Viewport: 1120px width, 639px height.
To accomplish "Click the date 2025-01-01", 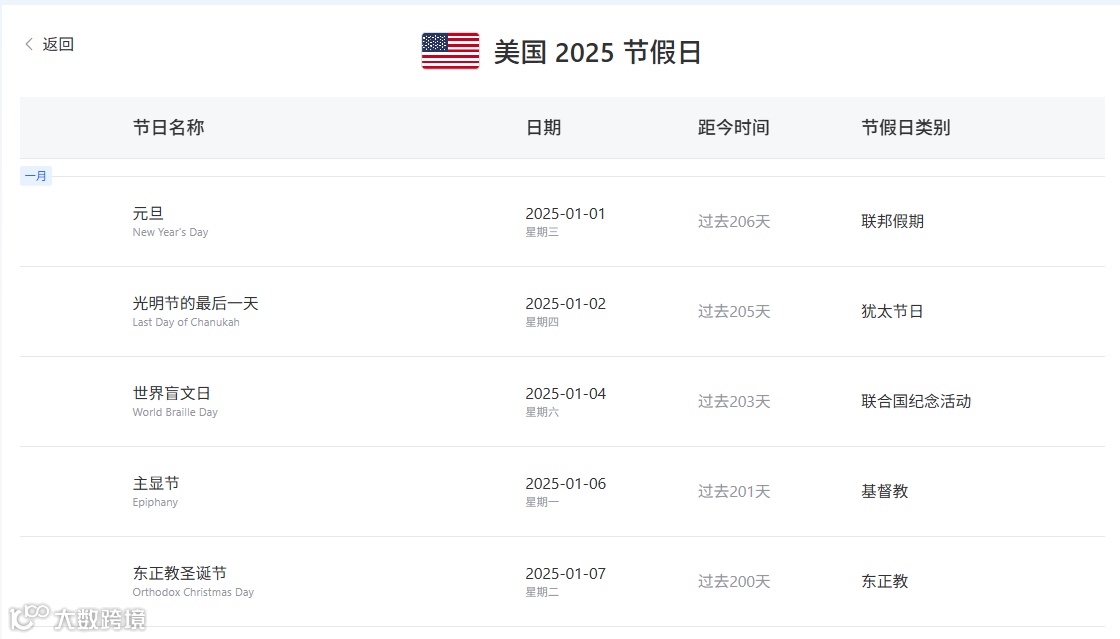I will pyautogui.click(x=565, y=213).
